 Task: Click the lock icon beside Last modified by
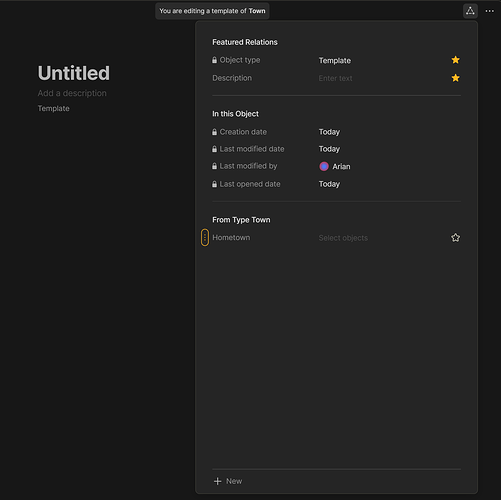(214, 166)
